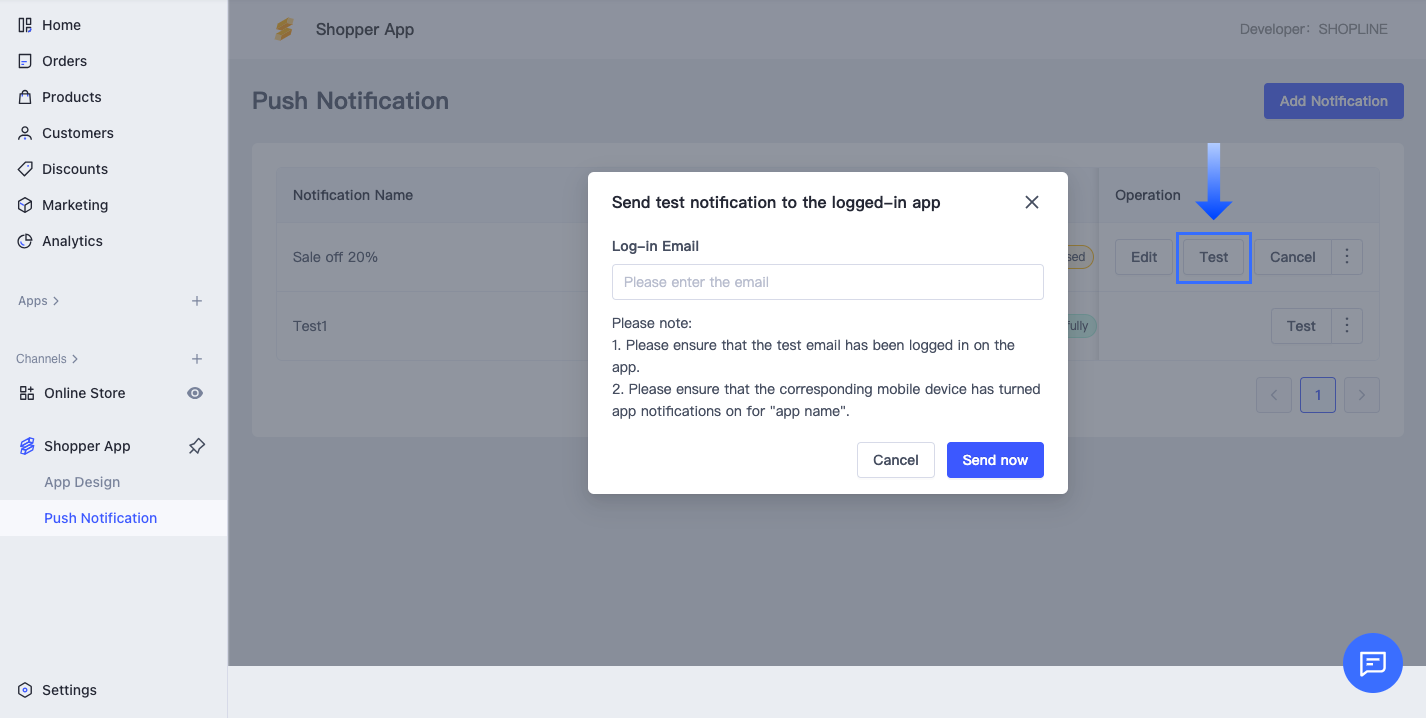Screen dimensions: 1426x718
Task: Toggle Online Store eye visibility icon
Action: (195, 393)
